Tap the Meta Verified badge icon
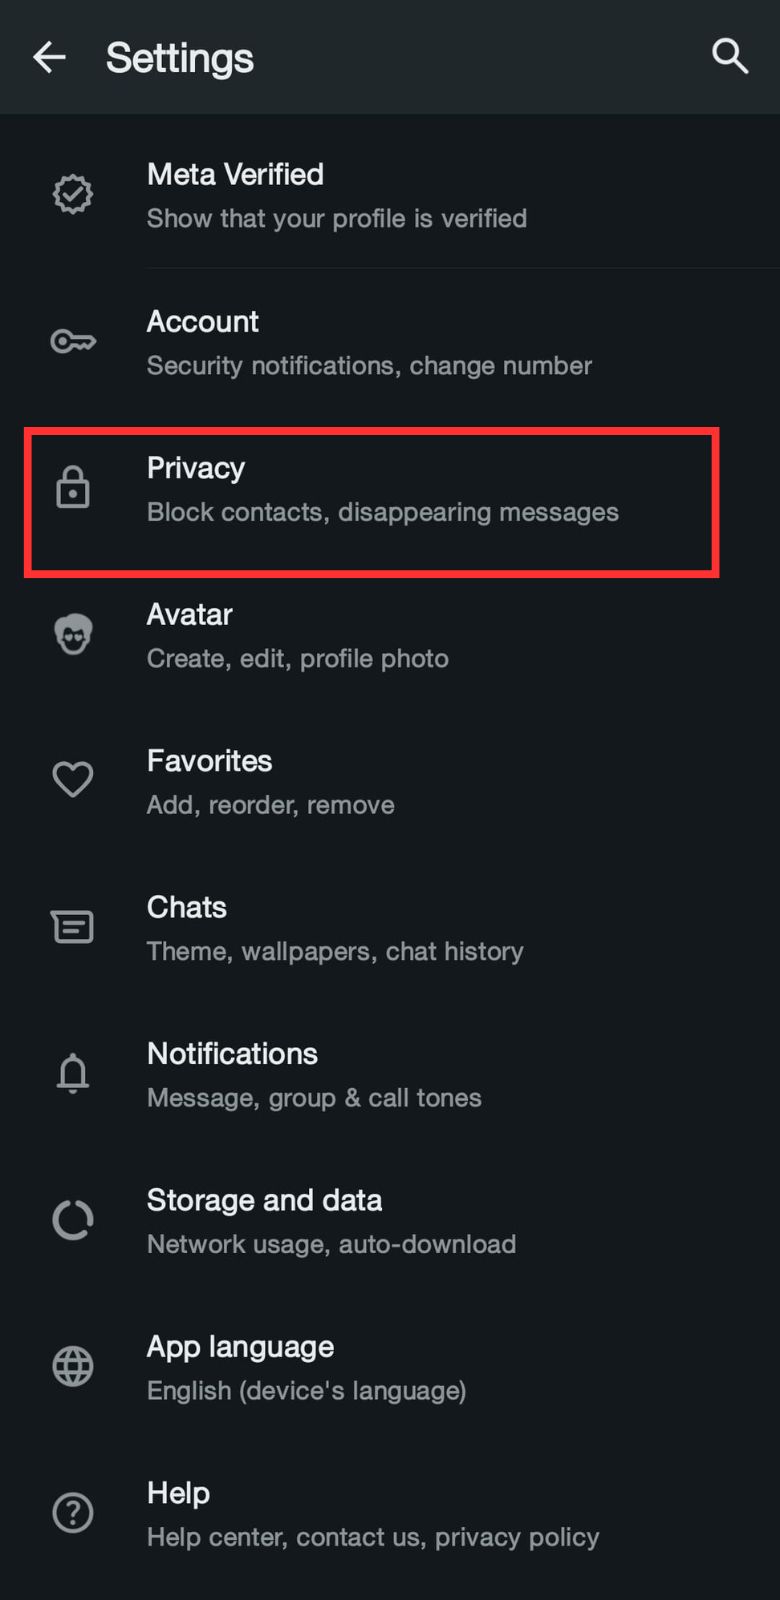Image resolution: width=780 pixels, height=1600 pixels. [73, 194]
